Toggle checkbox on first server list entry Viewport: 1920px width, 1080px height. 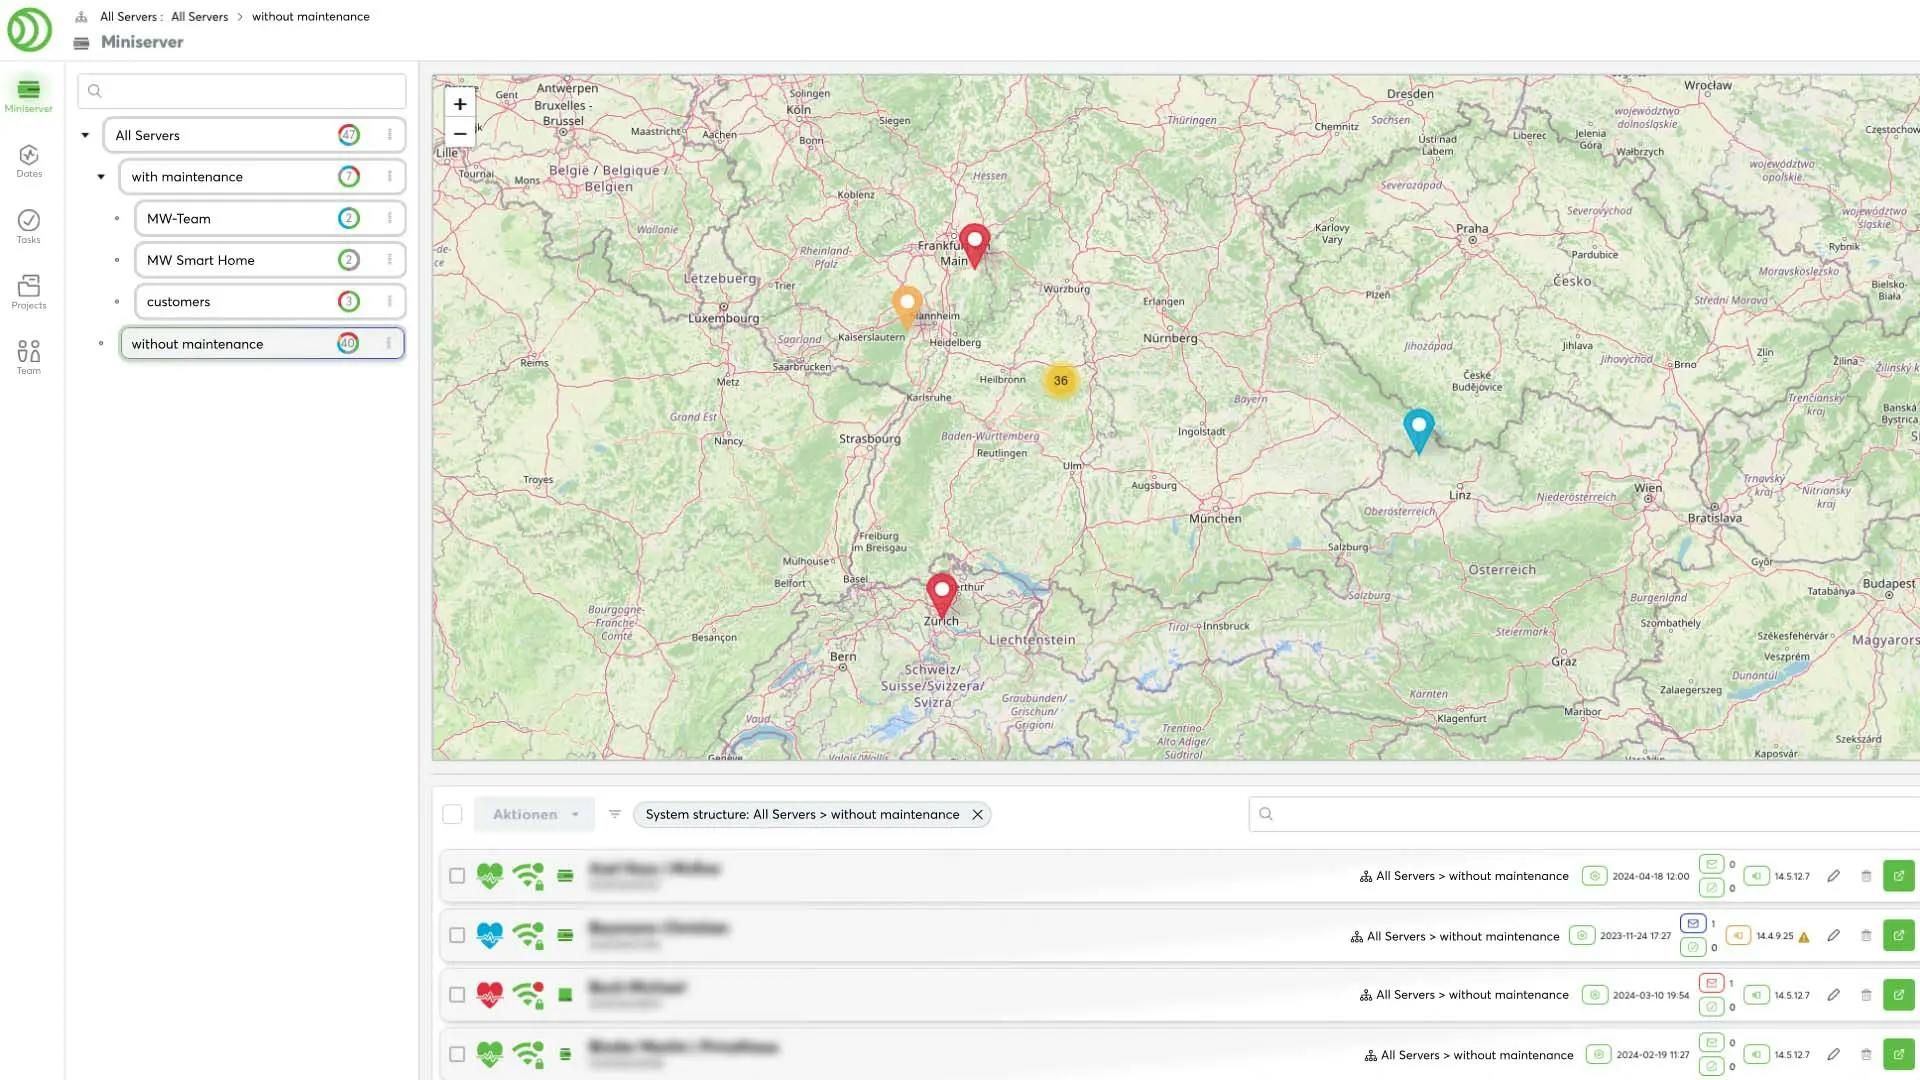[x=458, y=876]
